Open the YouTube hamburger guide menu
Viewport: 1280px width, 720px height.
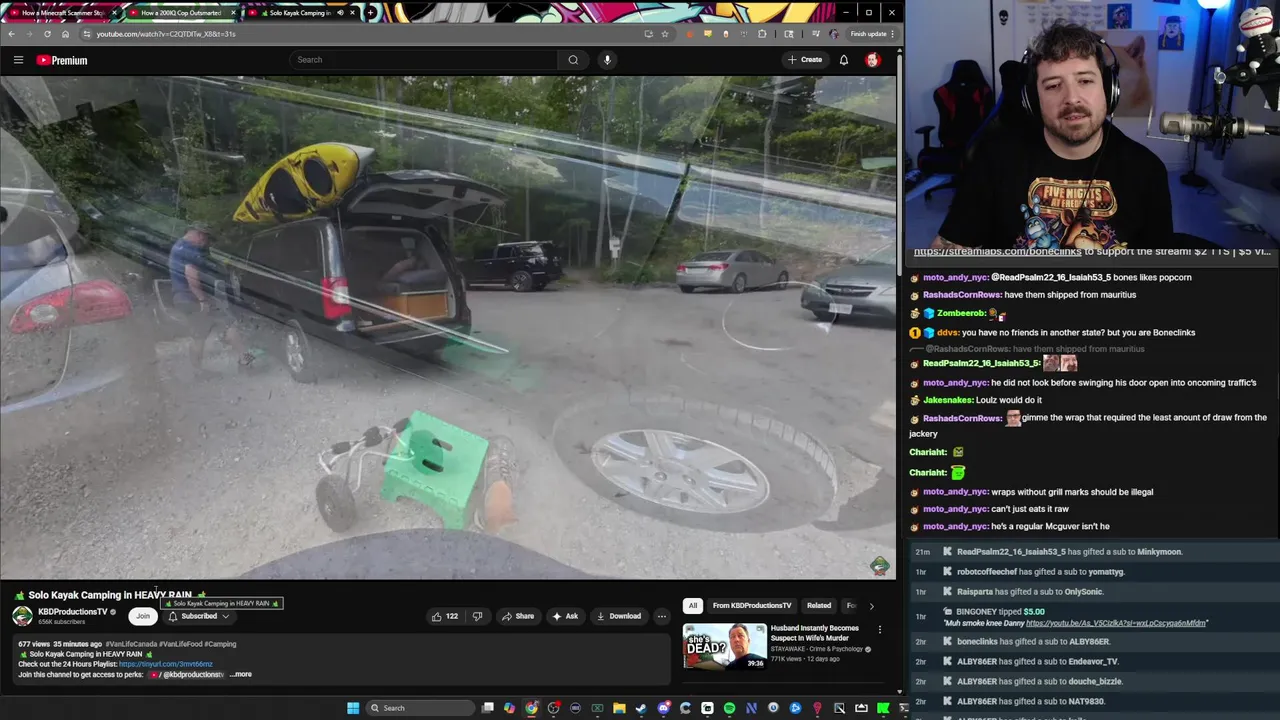18,60
